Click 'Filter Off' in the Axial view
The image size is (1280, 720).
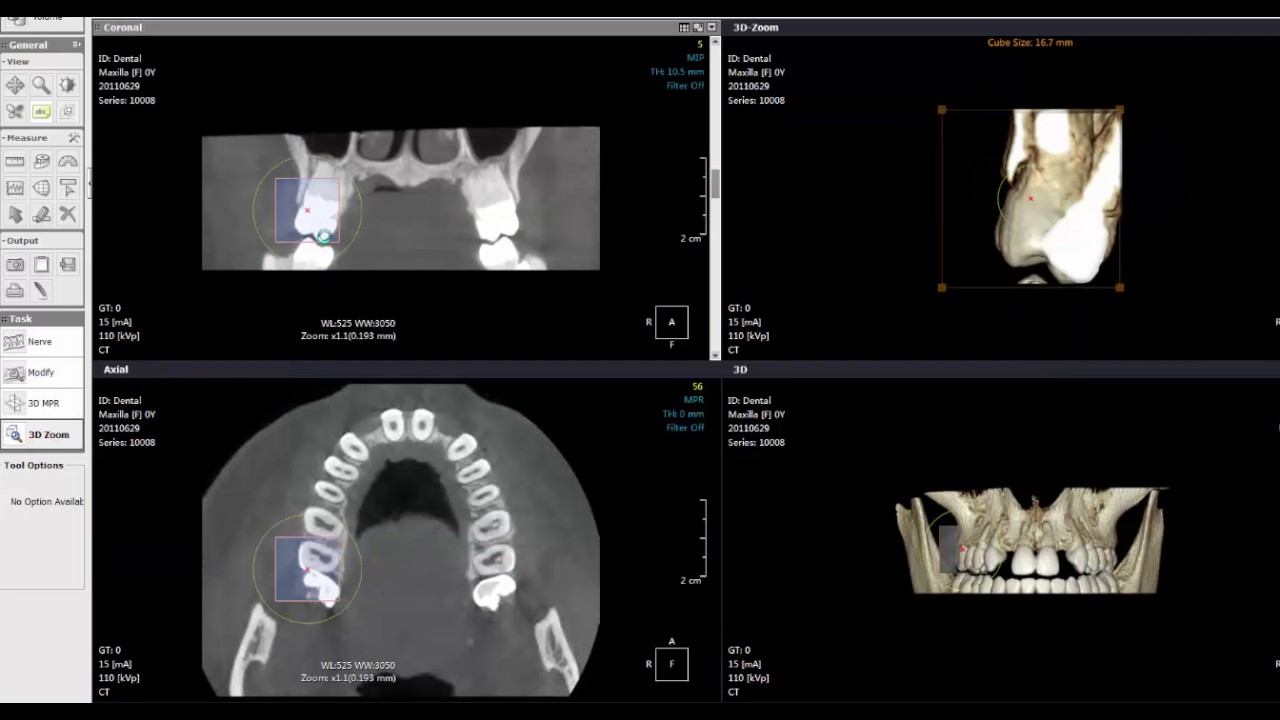click(685, 428)
